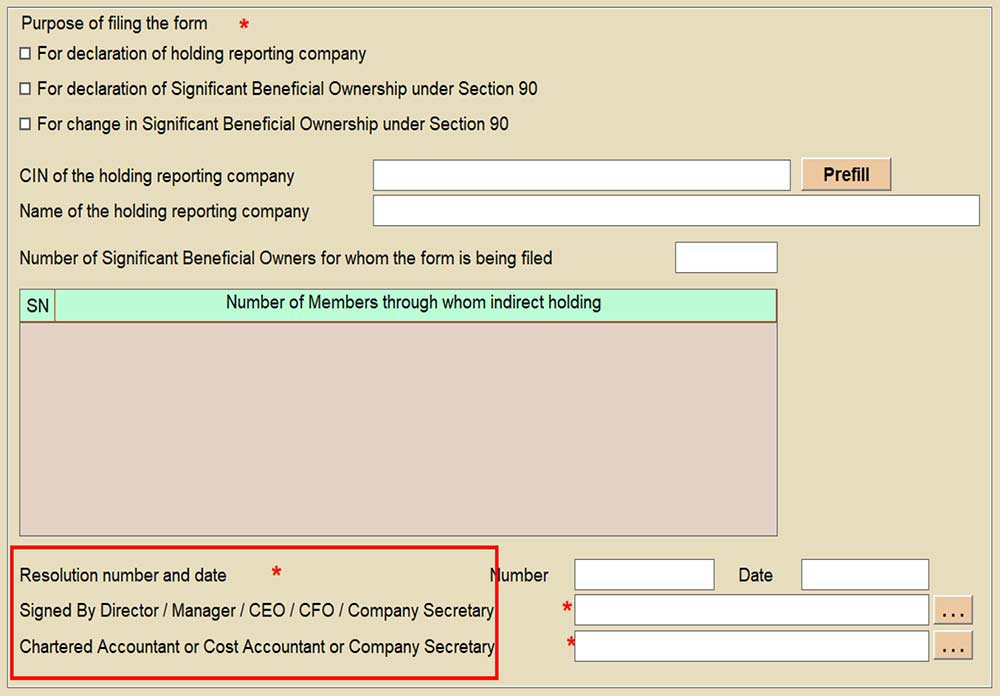Enable declaration of Significant Beneficial Ownership checkbox
This screenshot has height=696, width=1000.
coord(26,89)
